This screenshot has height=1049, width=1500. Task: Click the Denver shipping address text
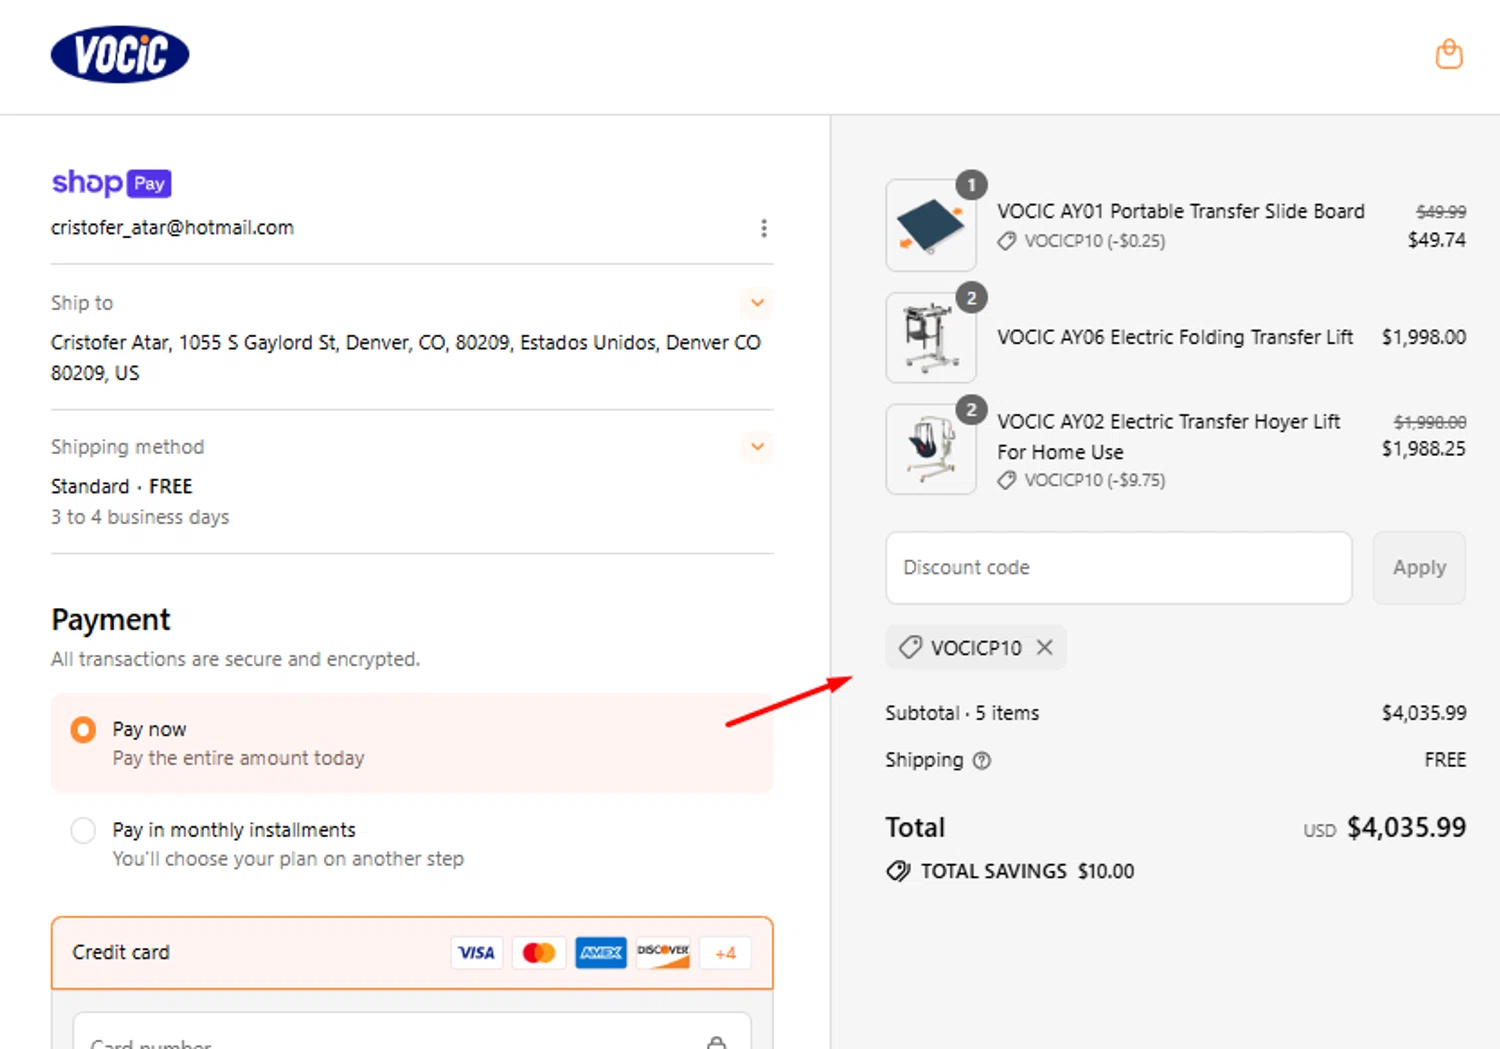click(406, 357)
